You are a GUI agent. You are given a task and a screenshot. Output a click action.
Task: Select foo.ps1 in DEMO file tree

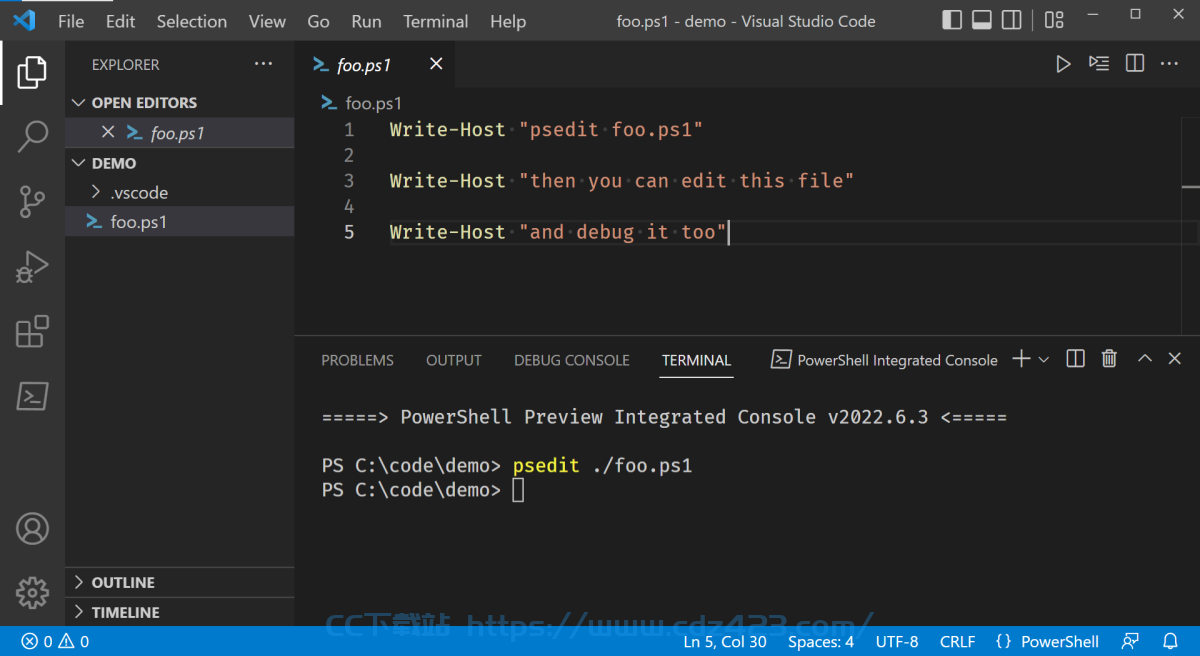pyautogui.click(x=180, y=222)
